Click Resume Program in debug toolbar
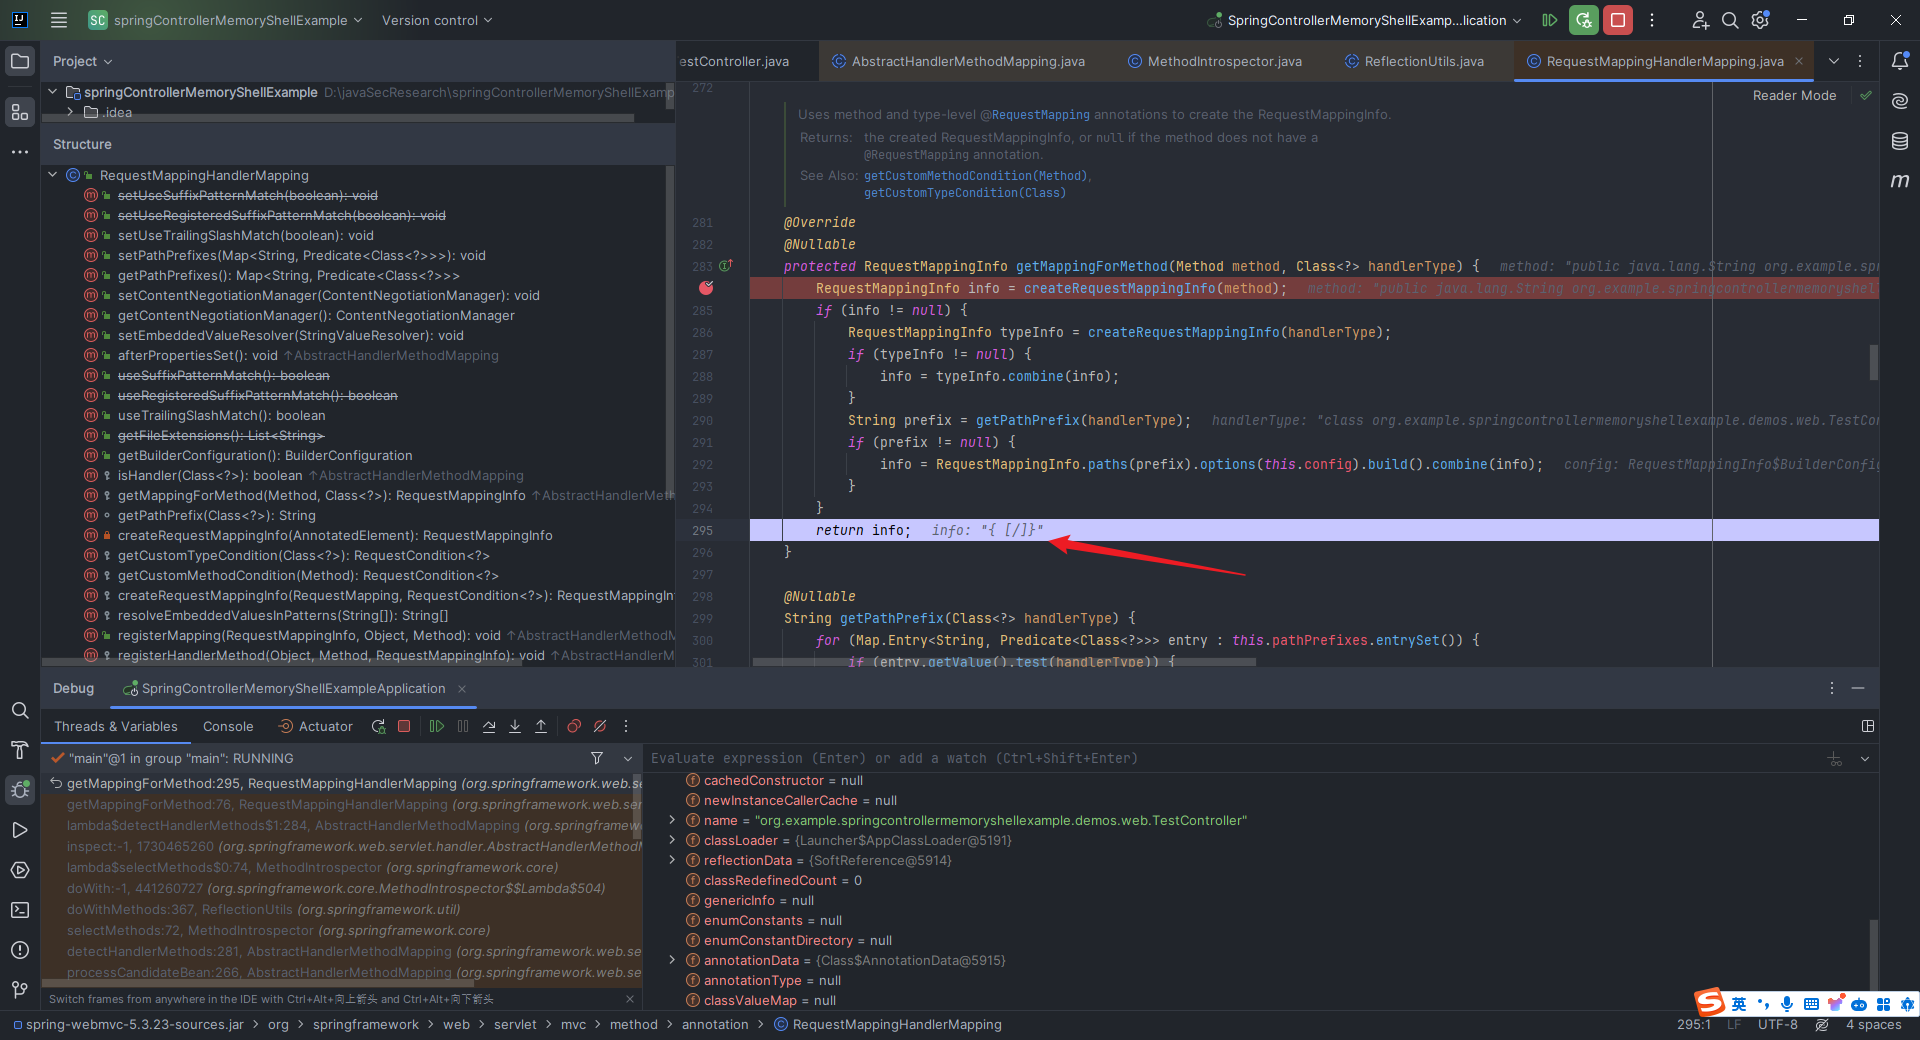Image resolution: width=1920 pixels, height=1040 pixels. [x=437, y=727]
